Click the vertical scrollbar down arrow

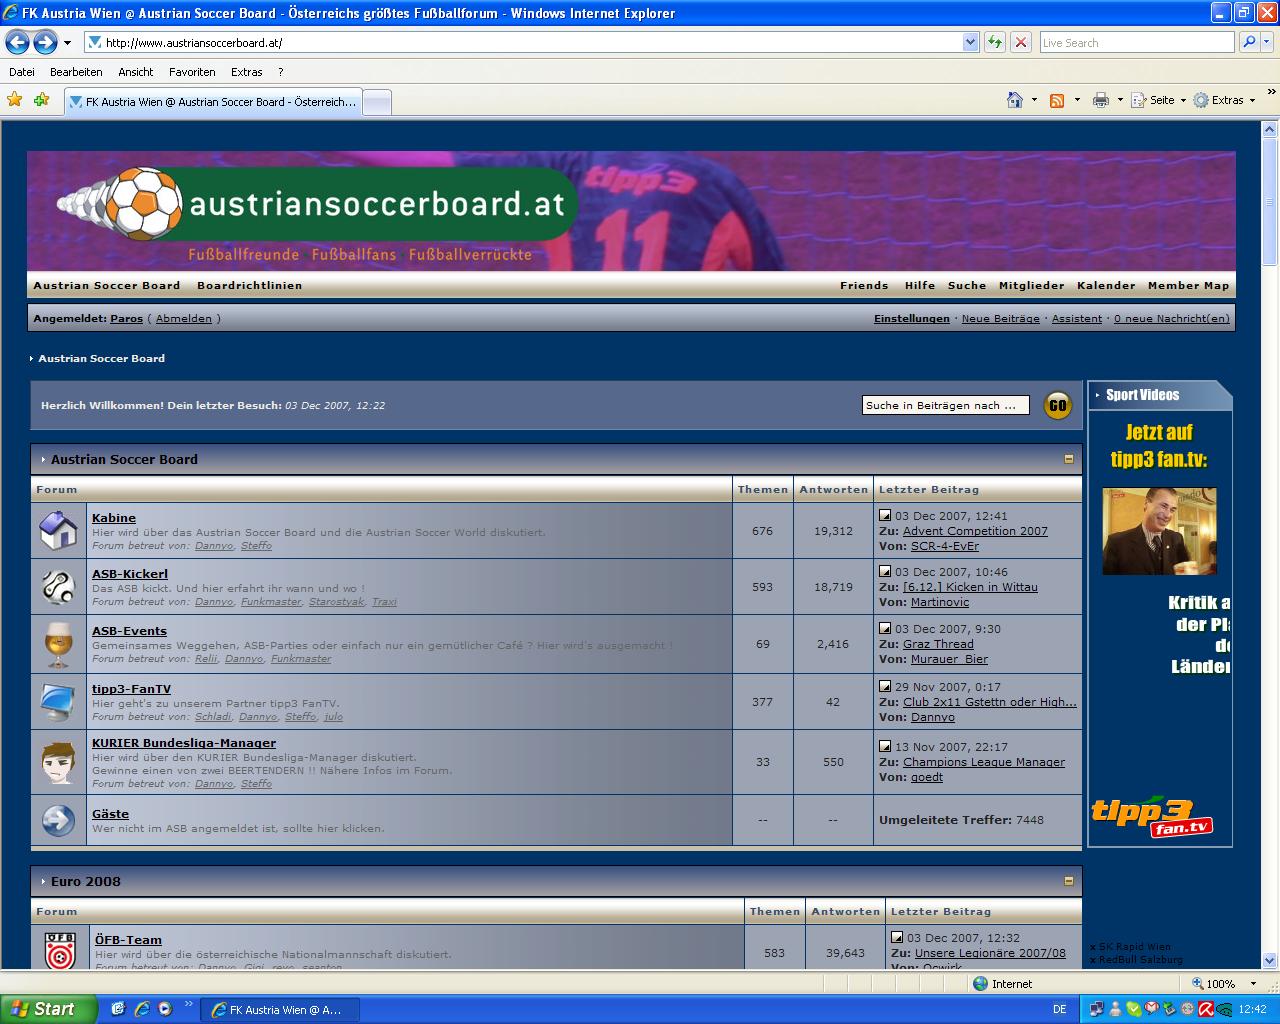[x=1270, y=960]
